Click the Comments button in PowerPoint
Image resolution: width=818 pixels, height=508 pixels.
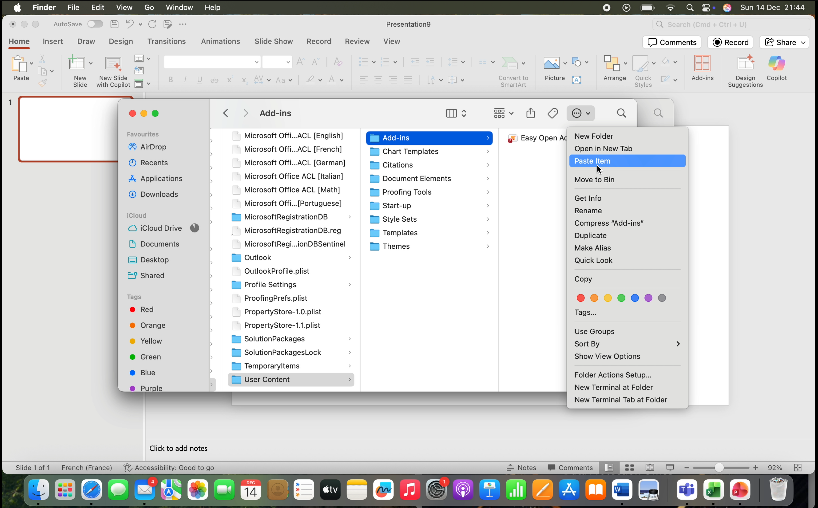tap(671, 42)
